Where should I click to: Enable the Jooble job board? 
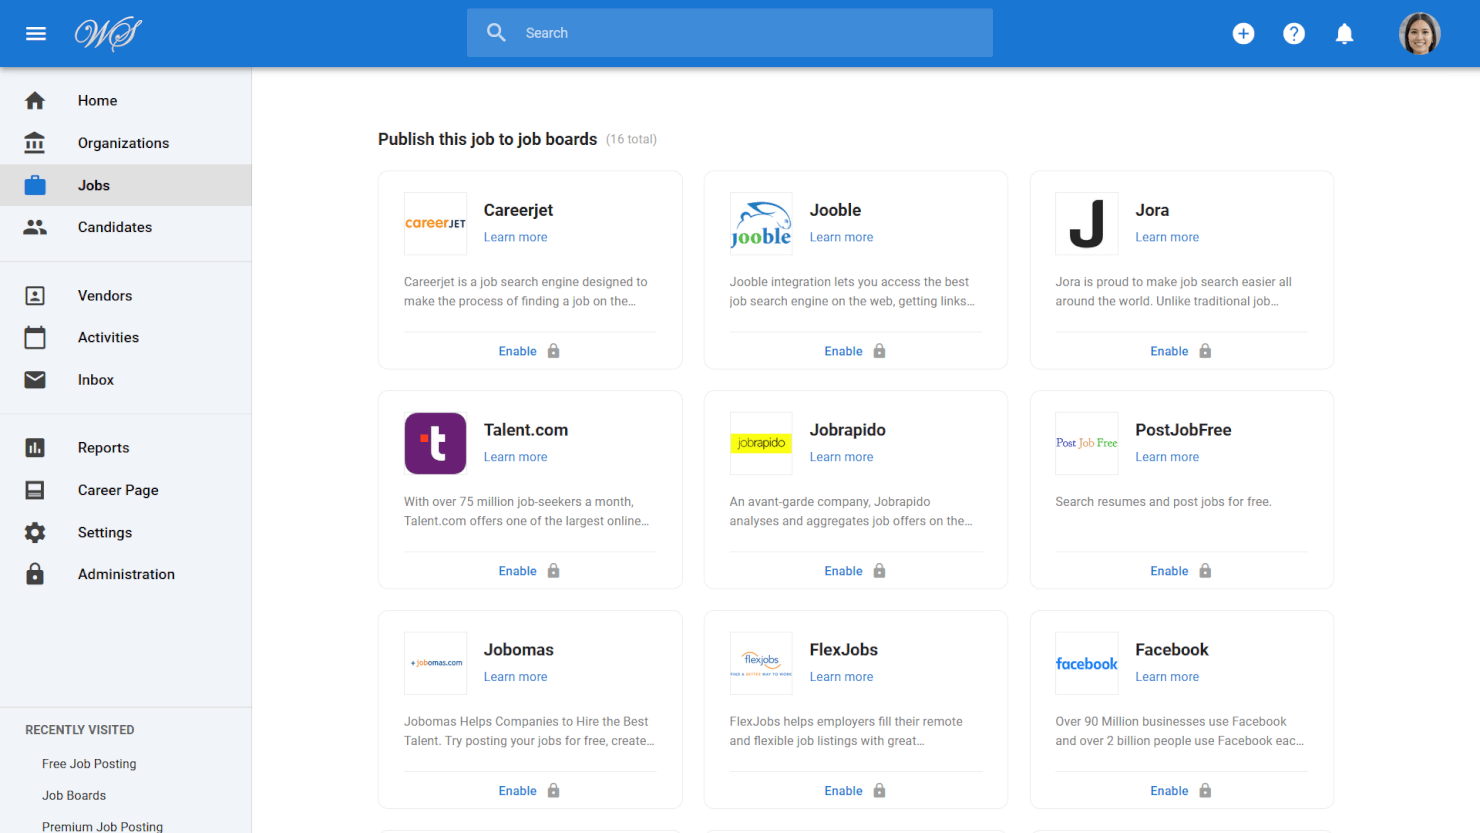844,351
